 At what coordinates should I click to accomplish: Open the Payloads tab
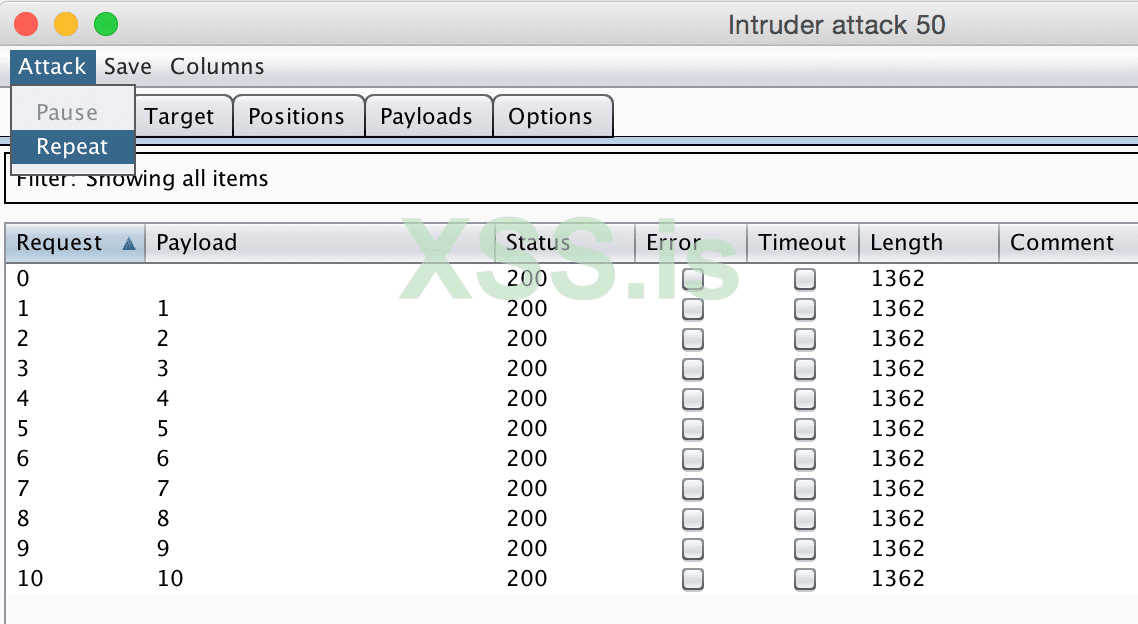click(426, 116)
